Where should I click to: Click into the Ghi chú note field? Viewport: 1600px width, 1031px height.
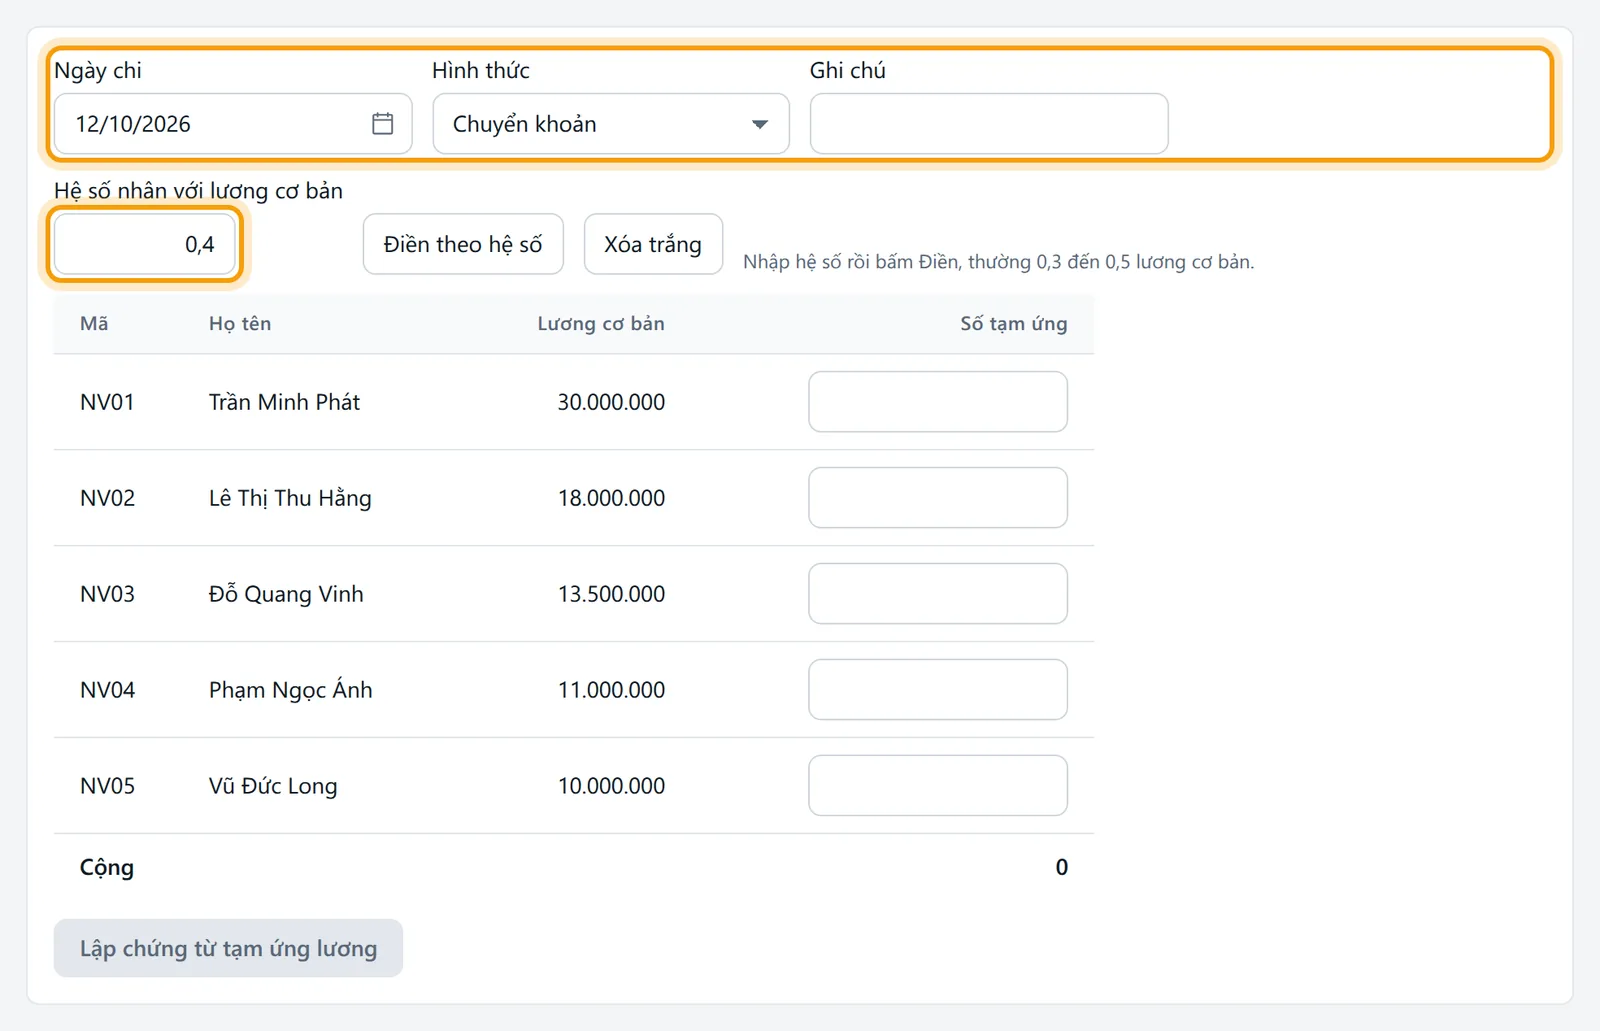989,124
